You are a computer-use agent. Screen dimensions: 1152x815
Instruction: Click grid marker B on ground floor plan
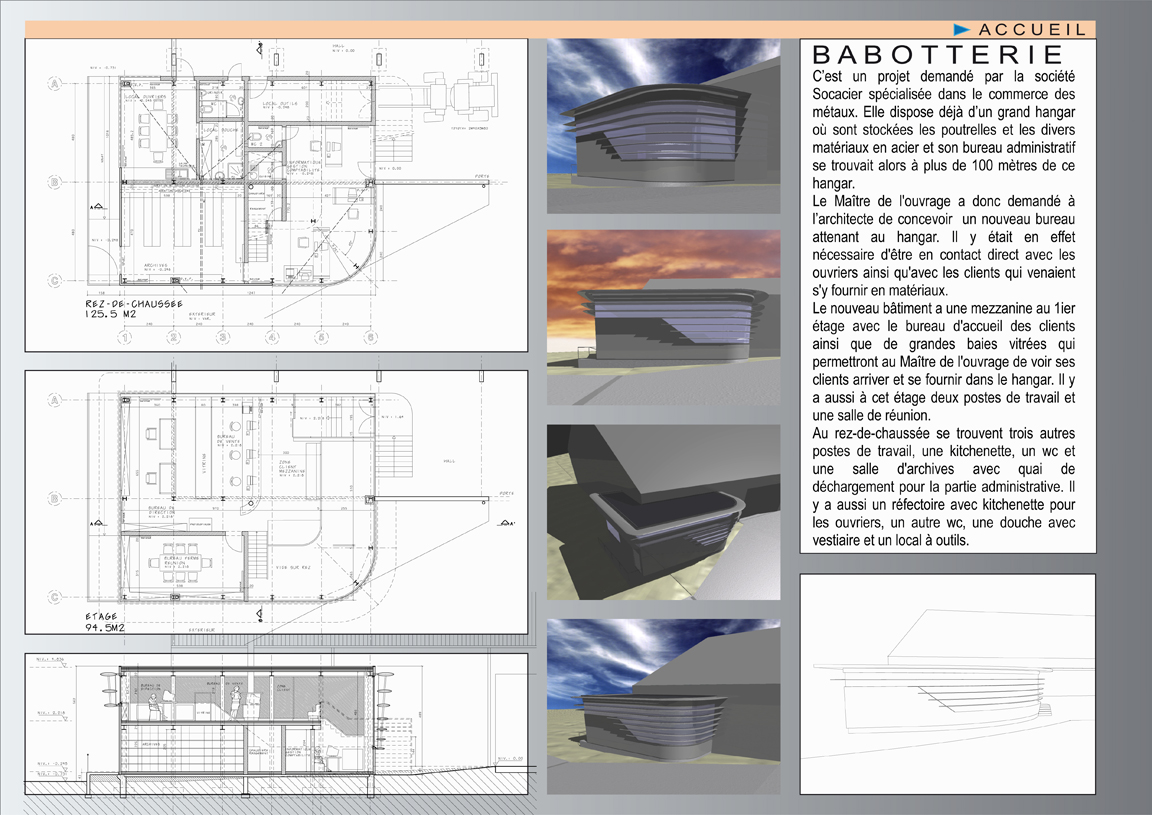tap(54, 182)
